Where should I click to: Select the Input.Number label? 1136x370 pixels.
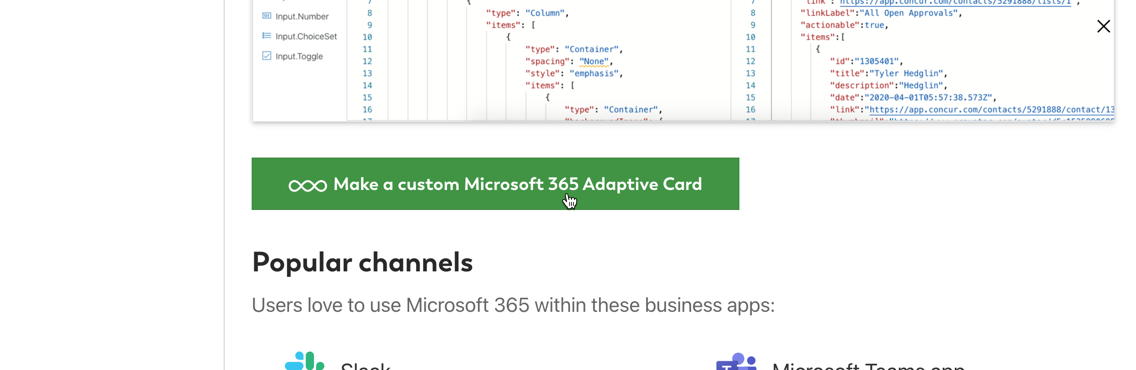pyautogui.click(x=302, y=16)
